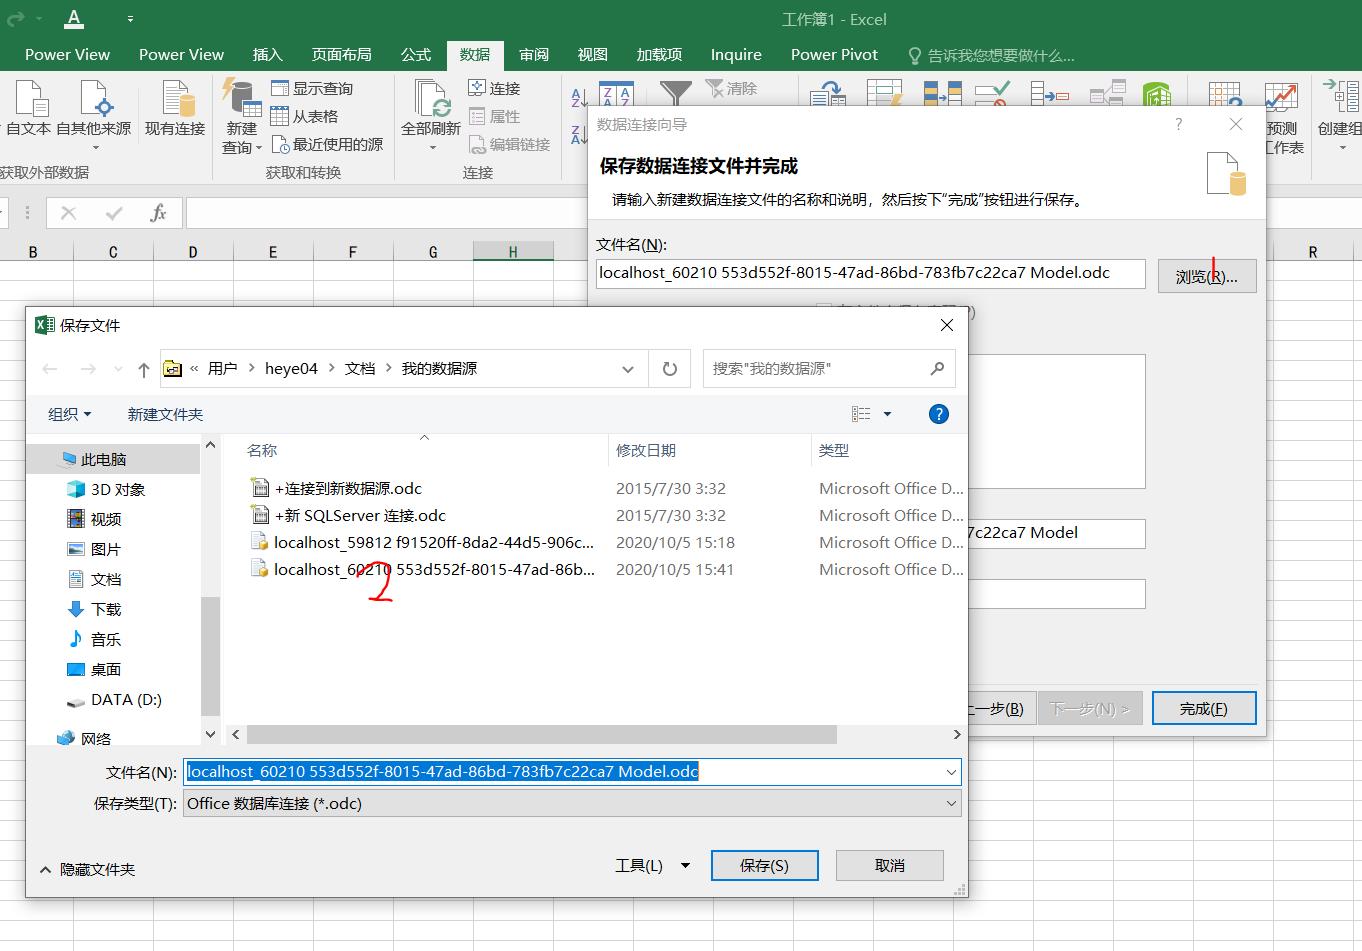Expand the address path dropdown

click(628, 369)
